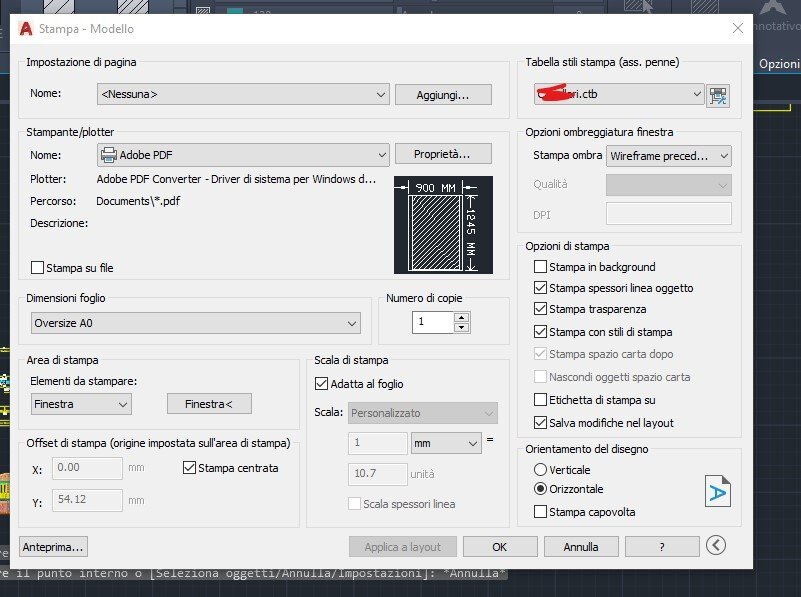Toggle Stampa in background checkbox
Image resolution: width=801 pixels, height=597 pixels.
(x=540, y=267)
